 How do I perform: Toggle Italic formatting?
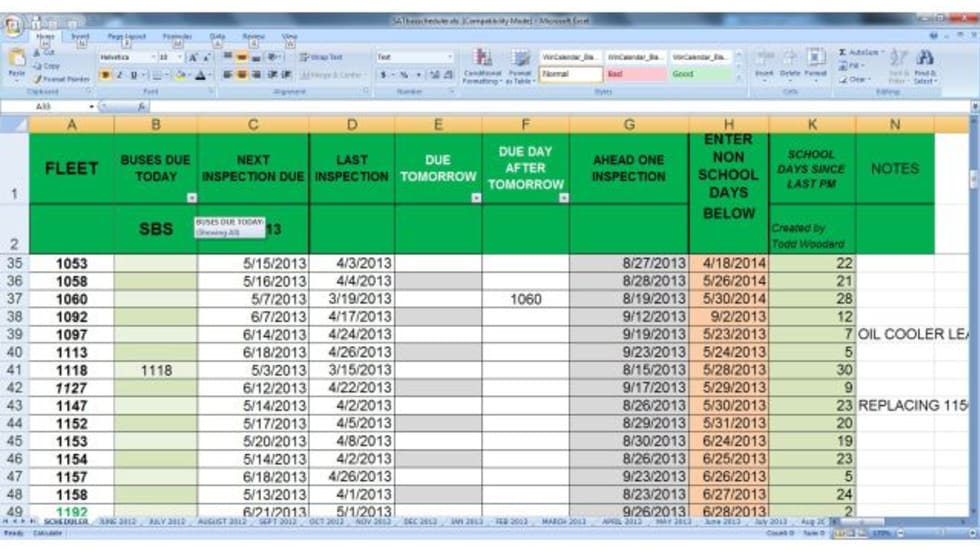pyautogui.click(x=119, y=75)
